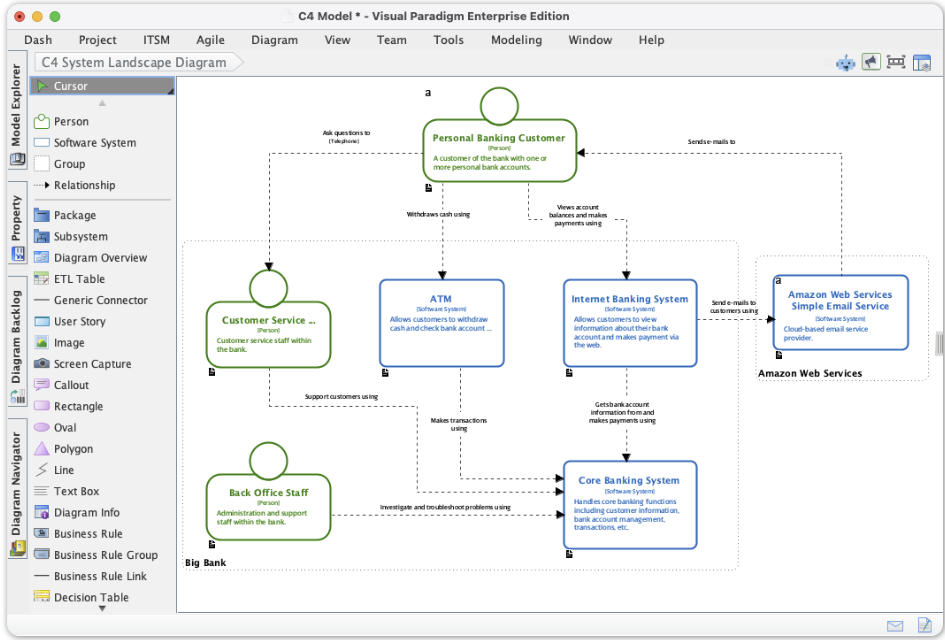Click the megaphone announcement icon
This screenshot has height=640, width=945.
pos(871,62)
